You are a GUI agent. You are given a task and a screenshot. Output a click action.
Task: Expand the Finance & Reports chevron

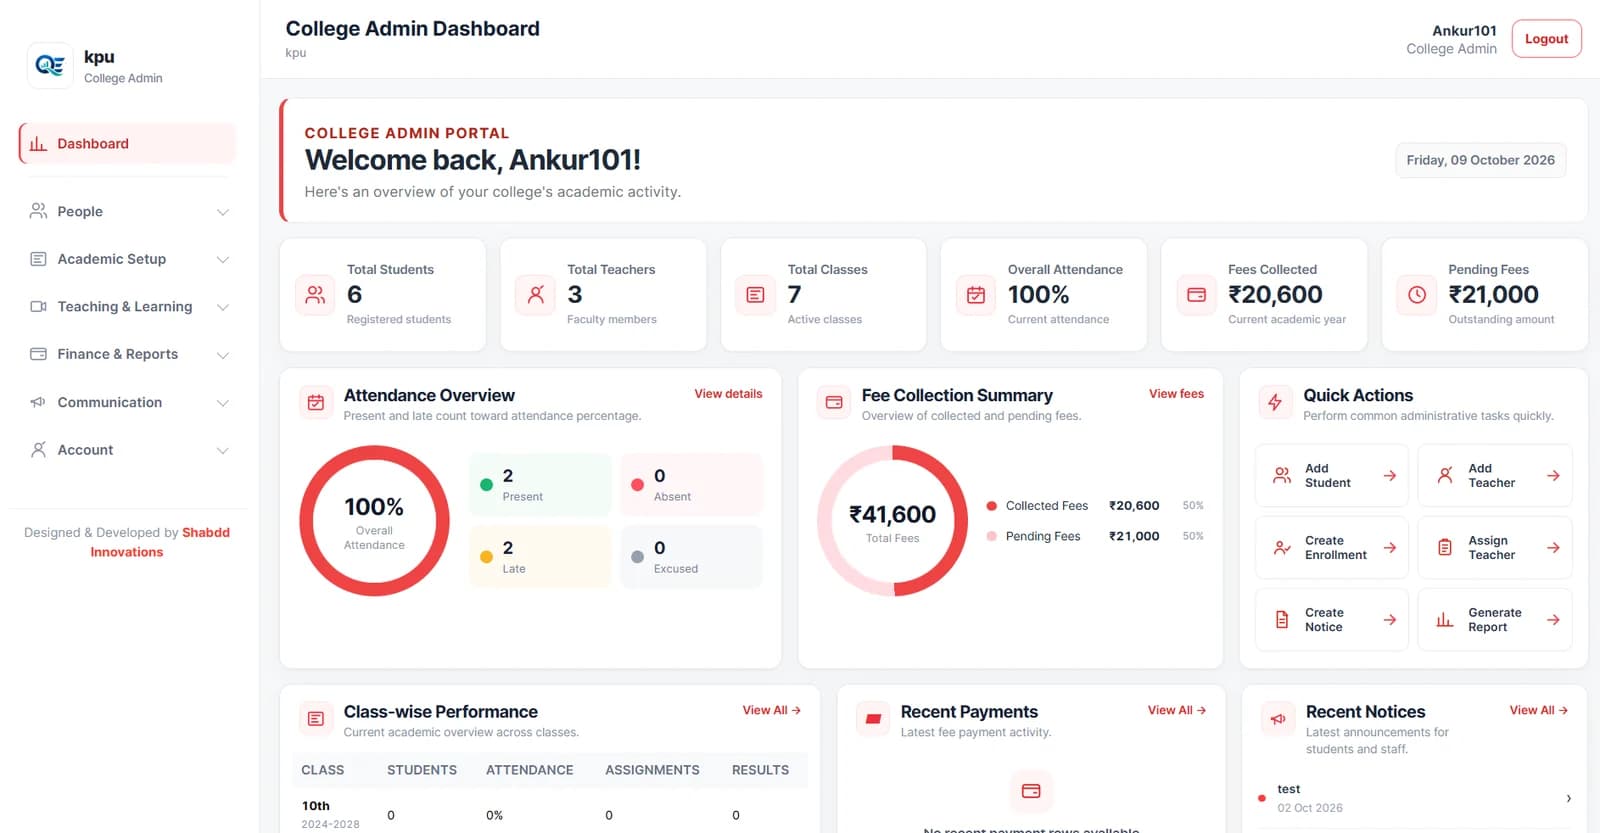coord(223,355)
